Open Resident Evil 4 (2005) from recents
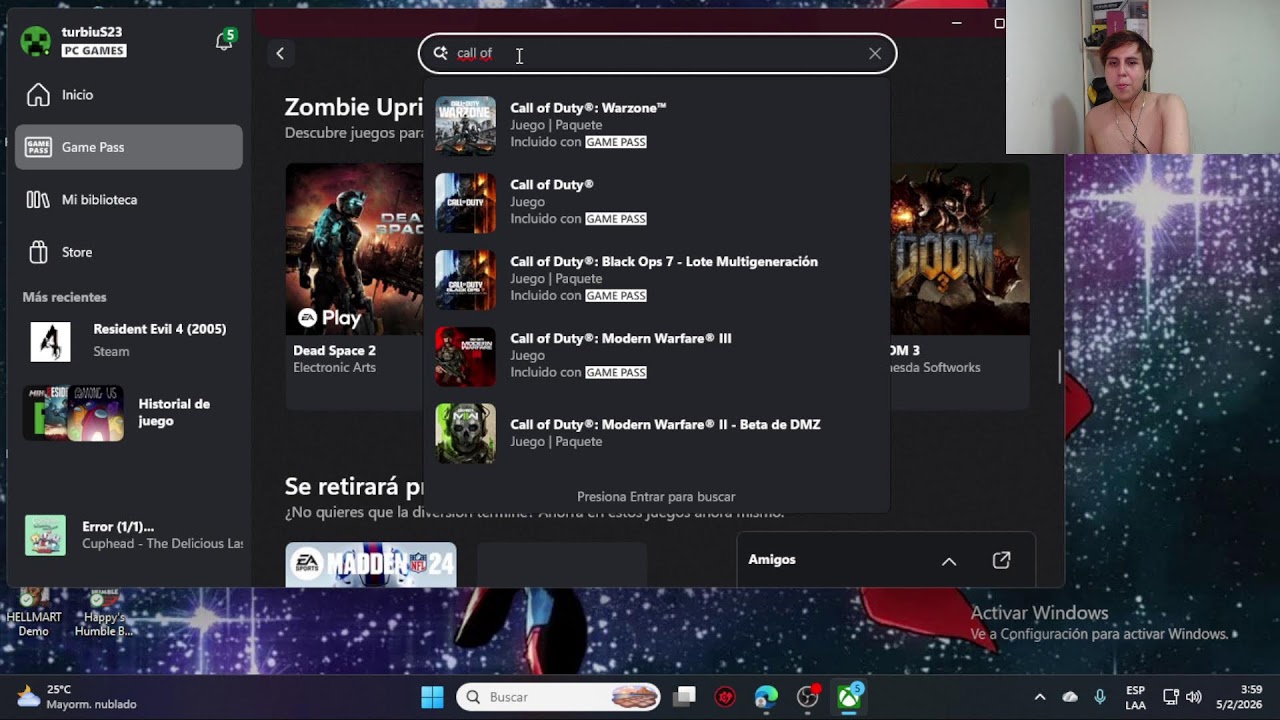The width and height of the screenshot is (1280, 720). [x=128, y=341]
